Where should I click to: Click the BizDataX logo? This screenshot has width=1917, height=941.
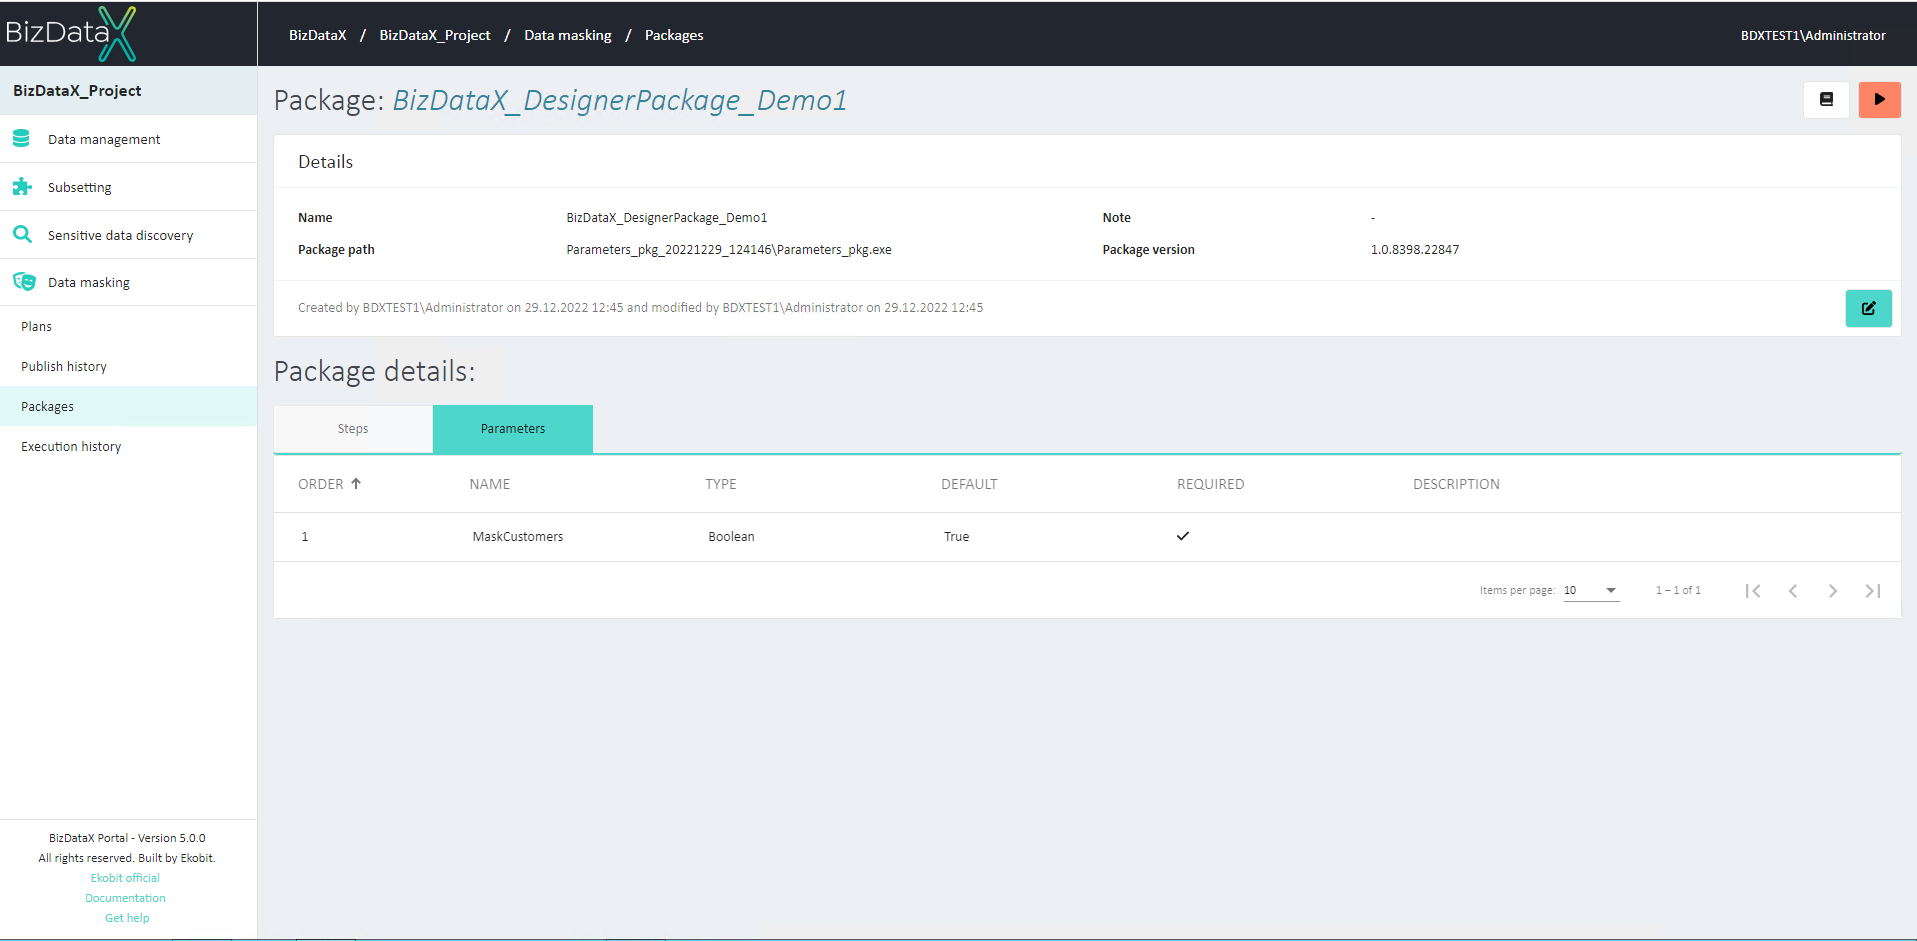tap(70, 33)
